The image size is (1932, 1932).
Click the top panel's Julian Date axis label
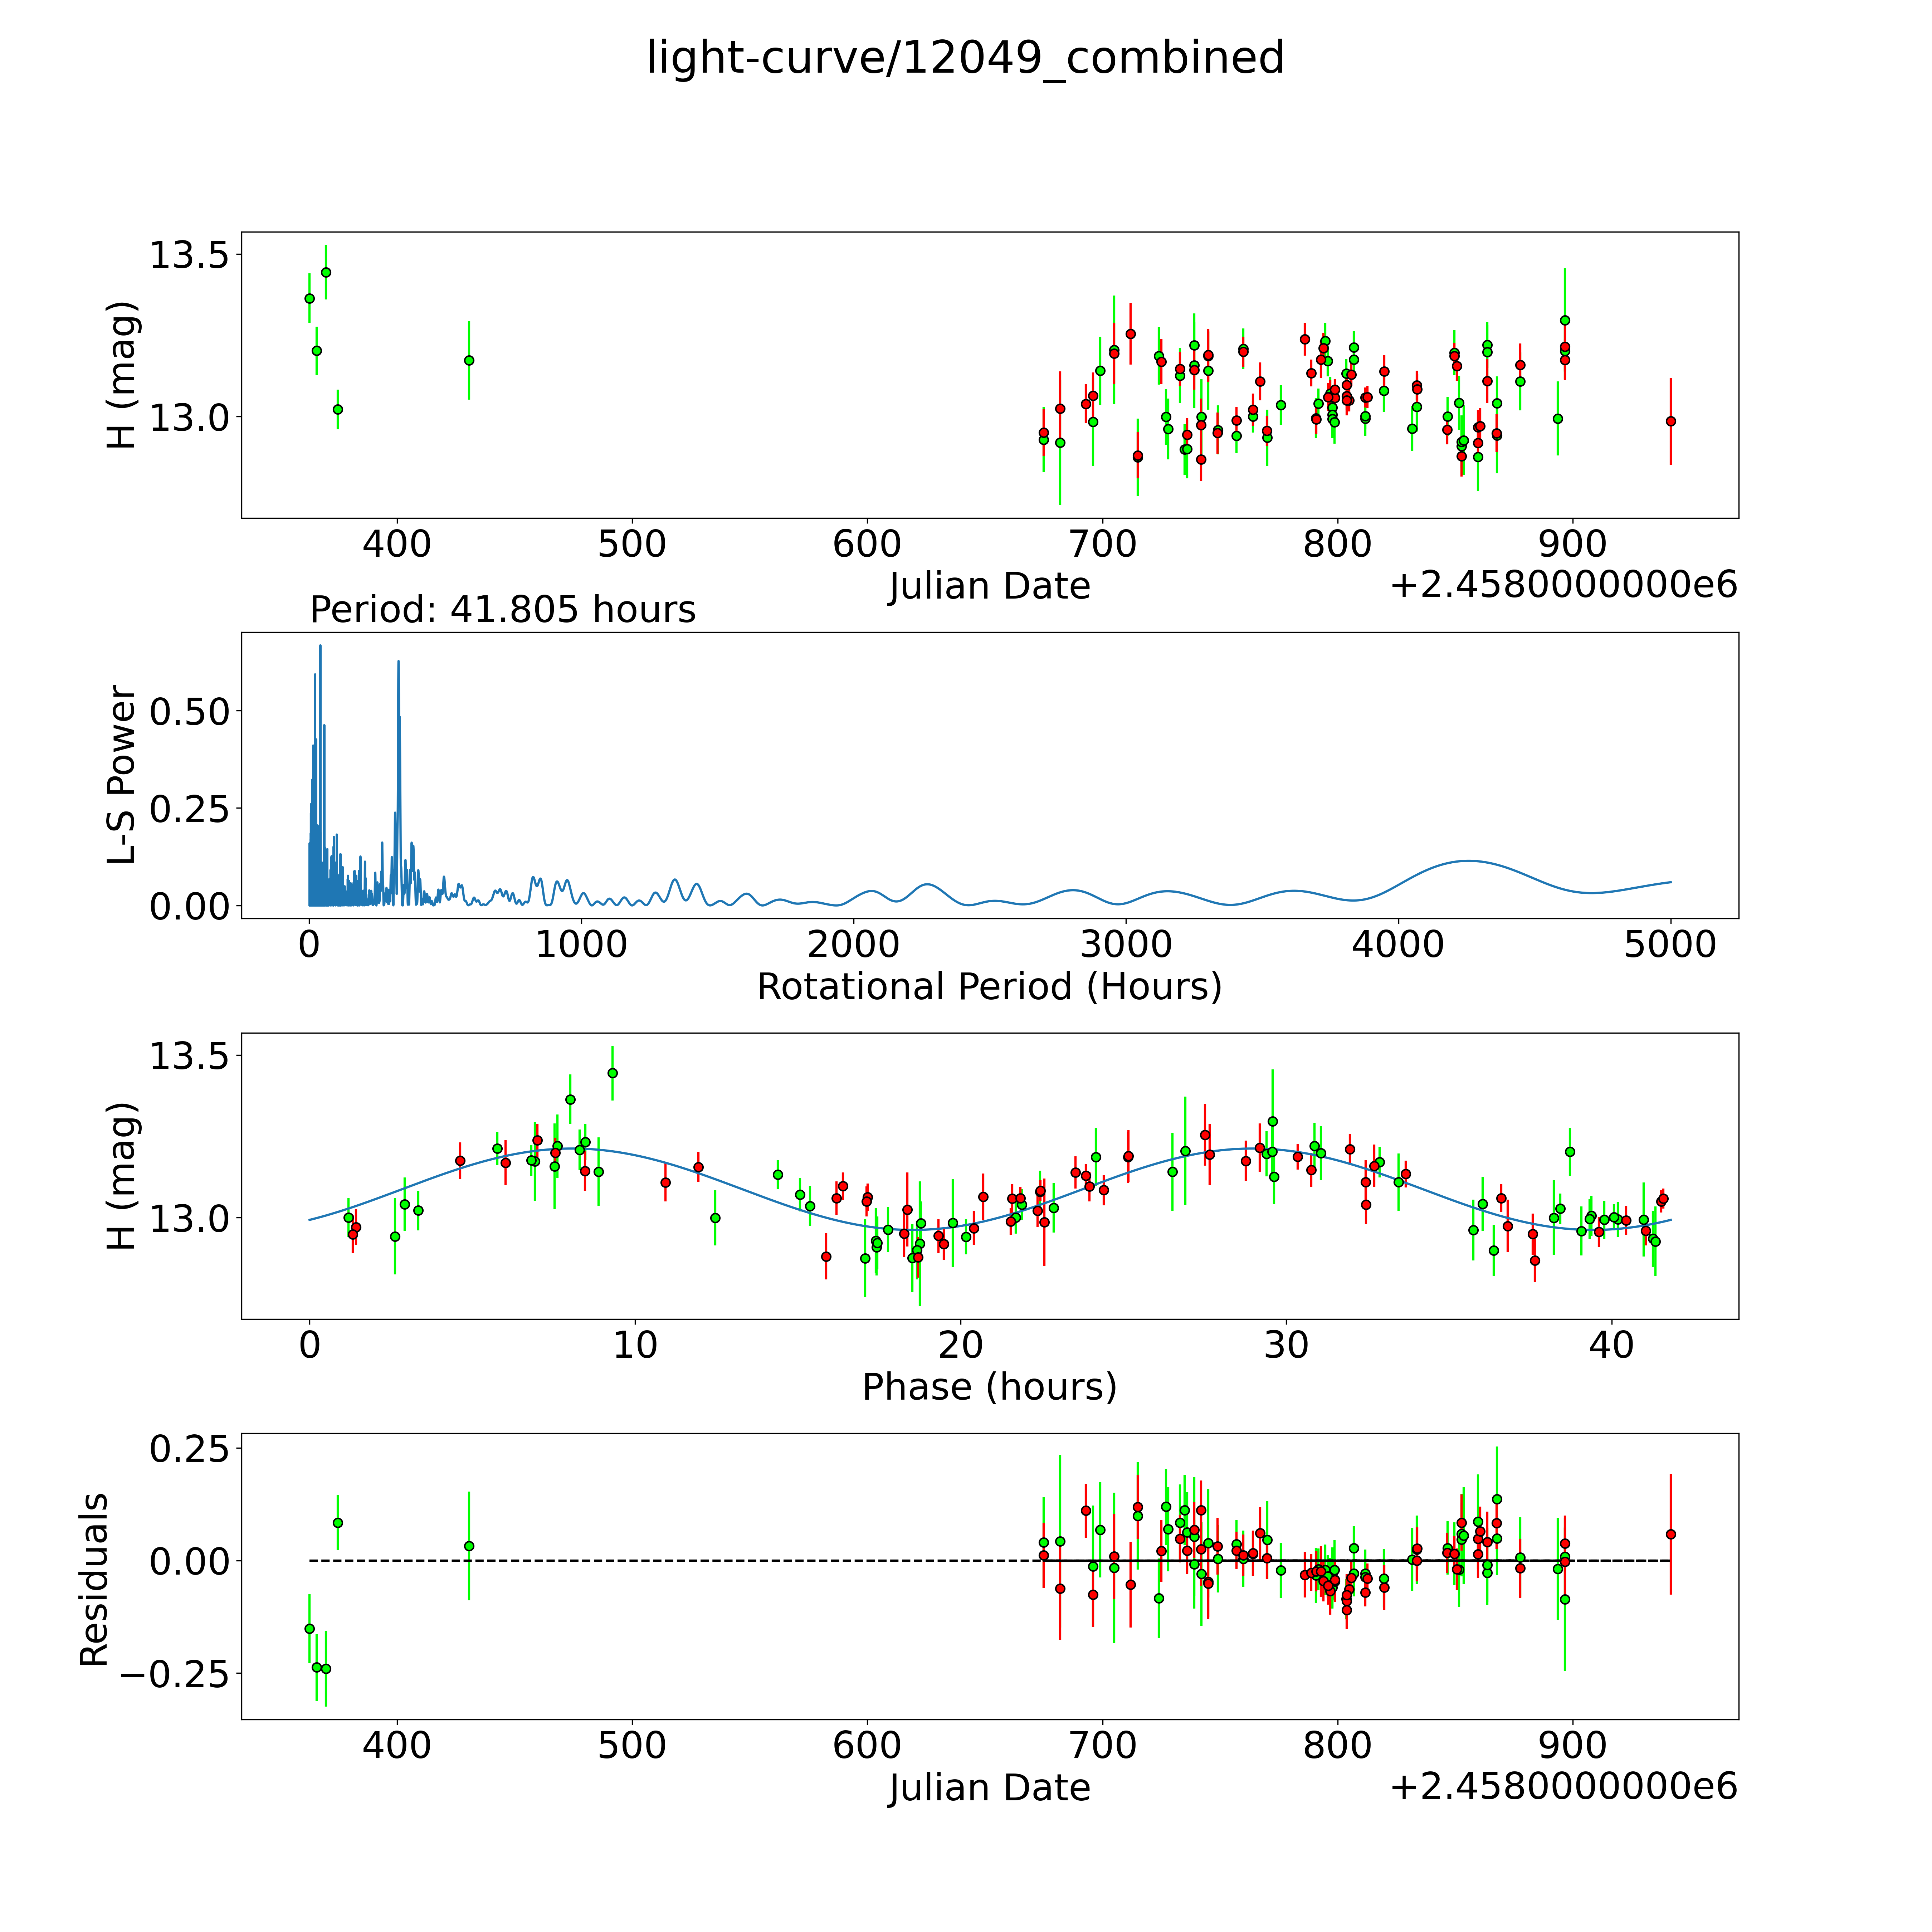989,586
